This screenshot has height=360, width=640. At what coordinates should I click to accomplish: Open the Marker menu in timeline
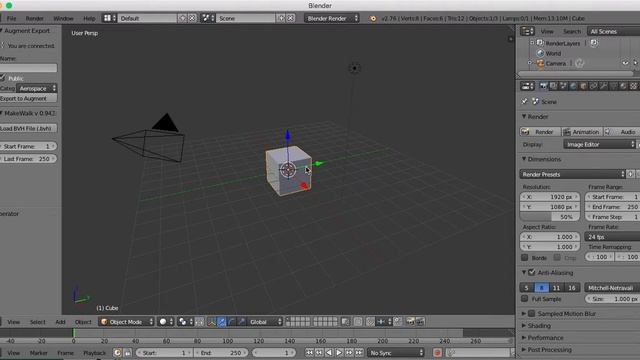click(38, 353)
